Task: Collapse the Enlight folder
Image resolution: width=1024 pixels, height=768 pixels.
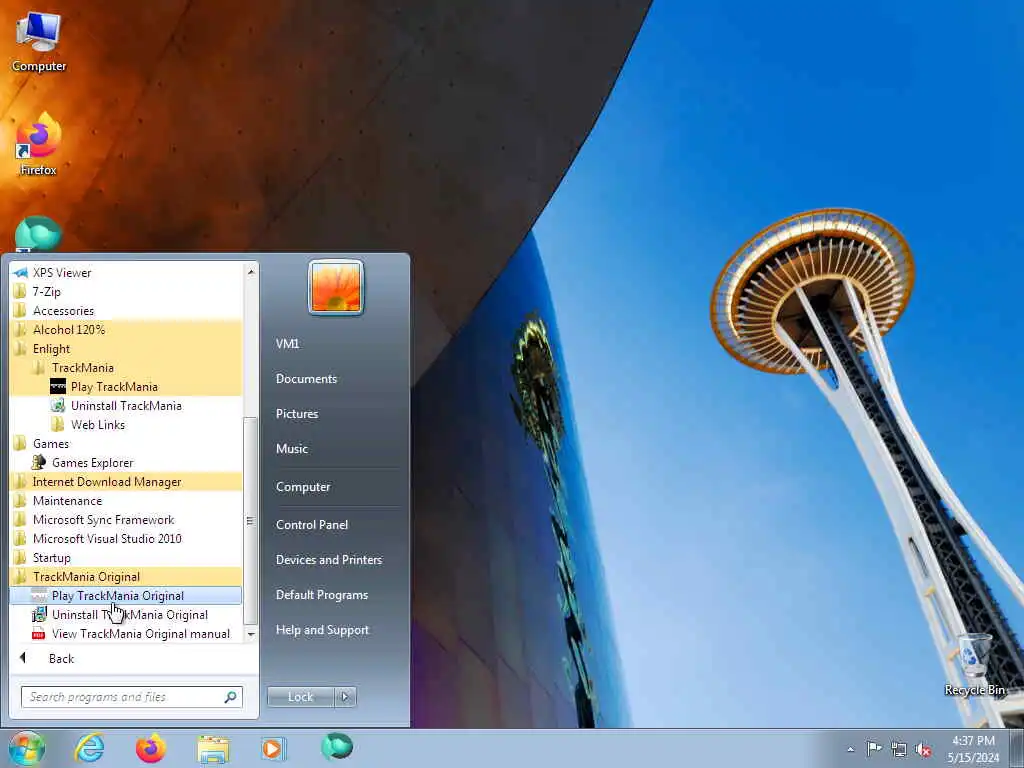Action: click(x=127, y=348)
